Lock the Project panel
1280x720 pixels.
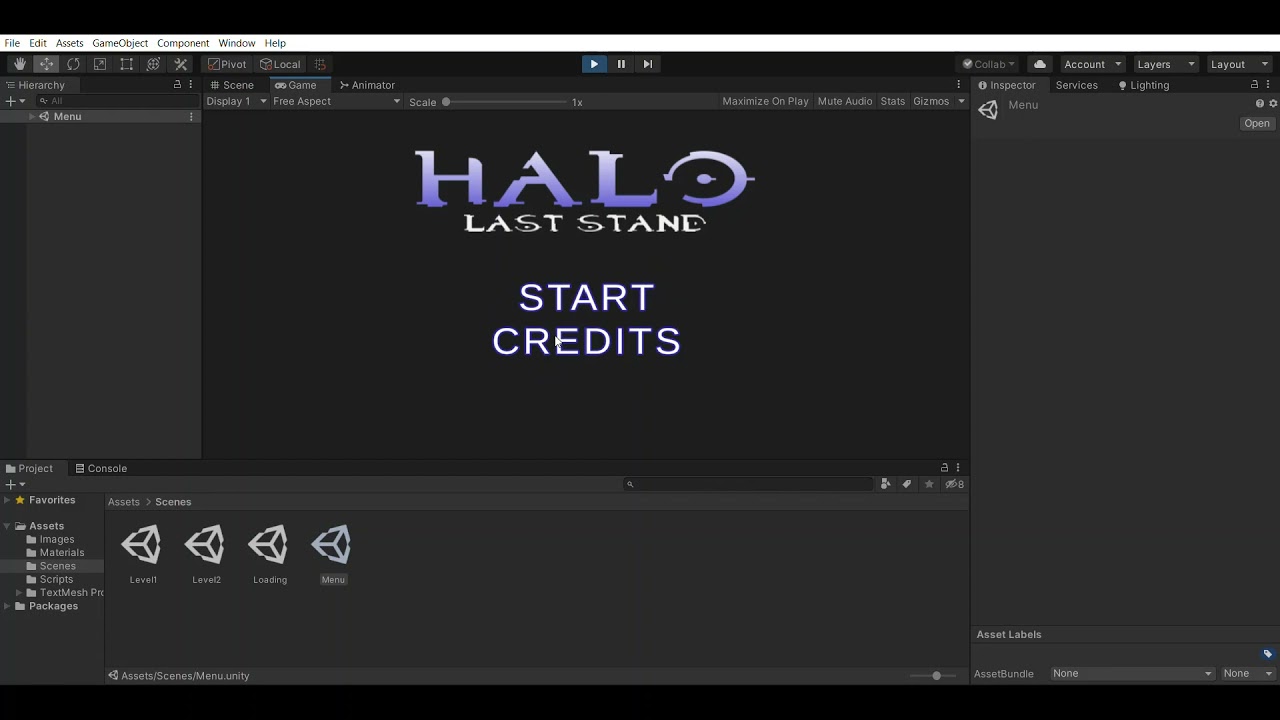point(944,468)
